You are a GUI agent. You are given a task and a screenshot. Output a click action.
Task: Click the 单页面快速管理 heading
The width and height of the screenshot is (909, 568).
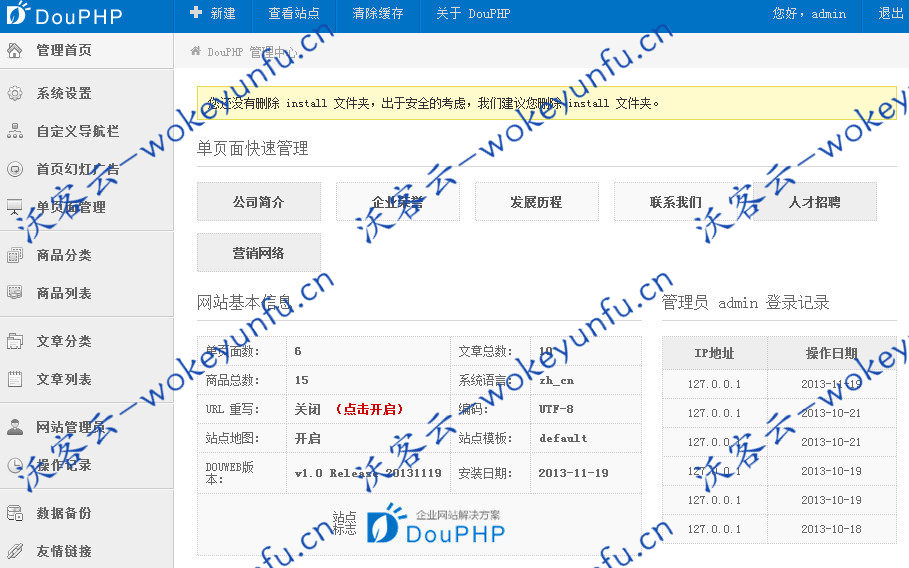(253, 148)
